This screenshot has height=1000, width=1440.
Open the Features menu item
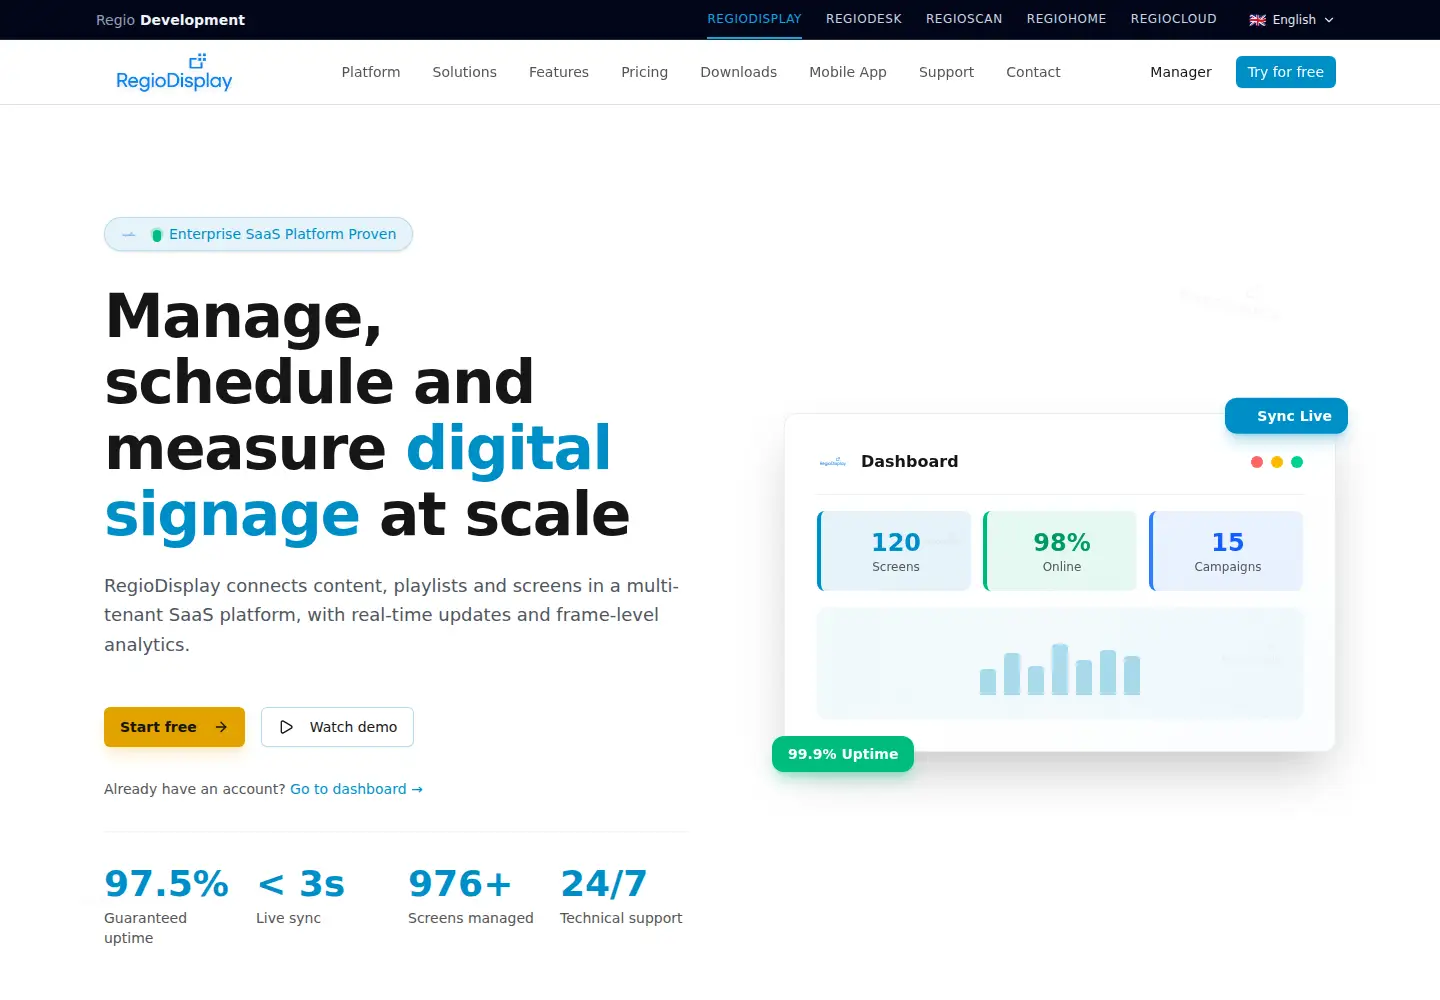click(559, 72)
